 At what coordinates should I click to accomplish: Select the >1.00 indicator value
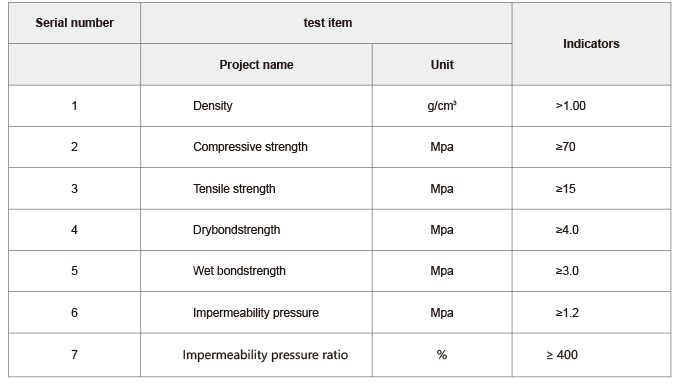point(571,106)
